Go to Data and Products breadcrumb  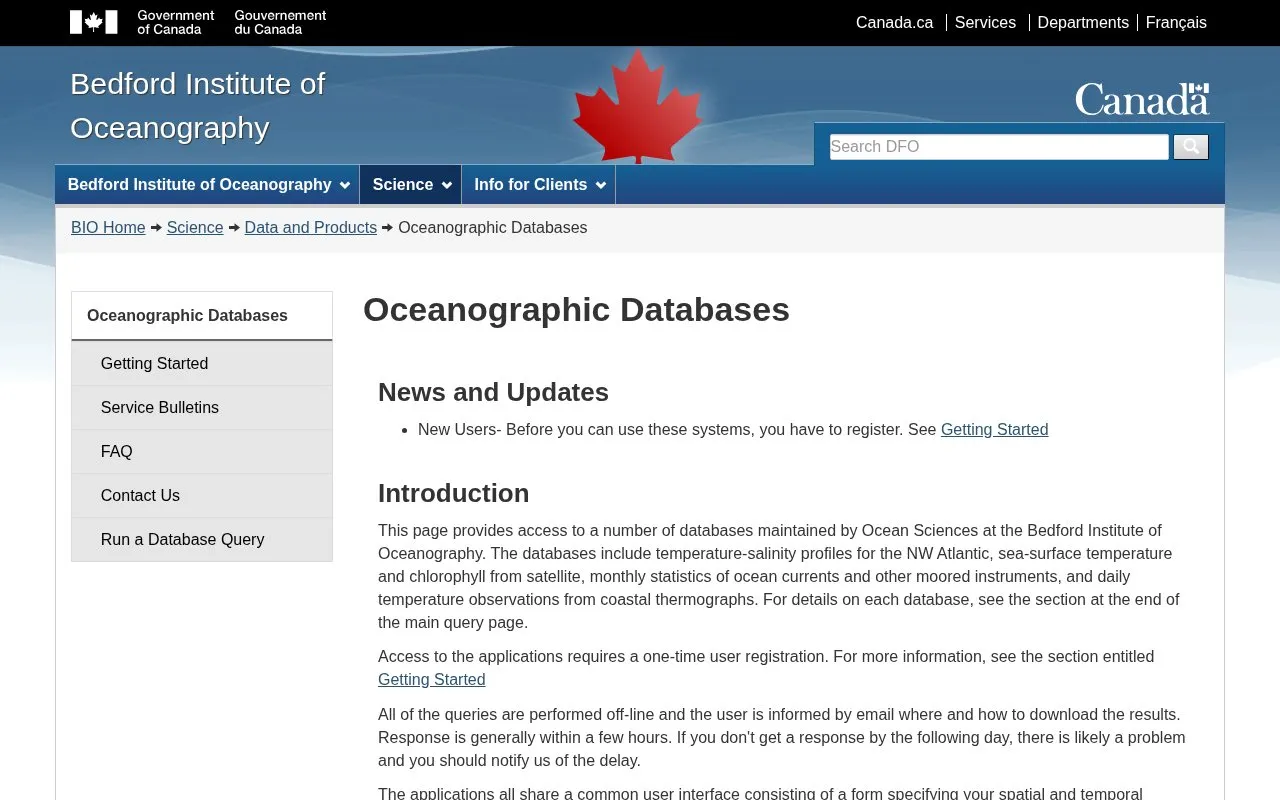[311, 228]
